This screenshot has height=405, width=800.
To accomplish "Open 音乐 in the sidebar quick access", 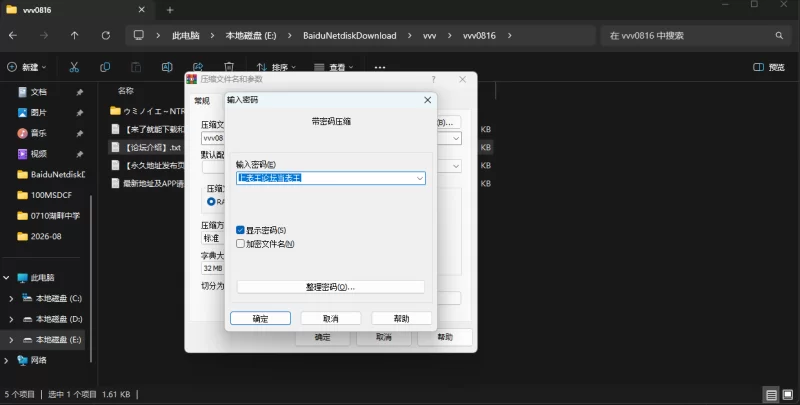I will point(39,133).
